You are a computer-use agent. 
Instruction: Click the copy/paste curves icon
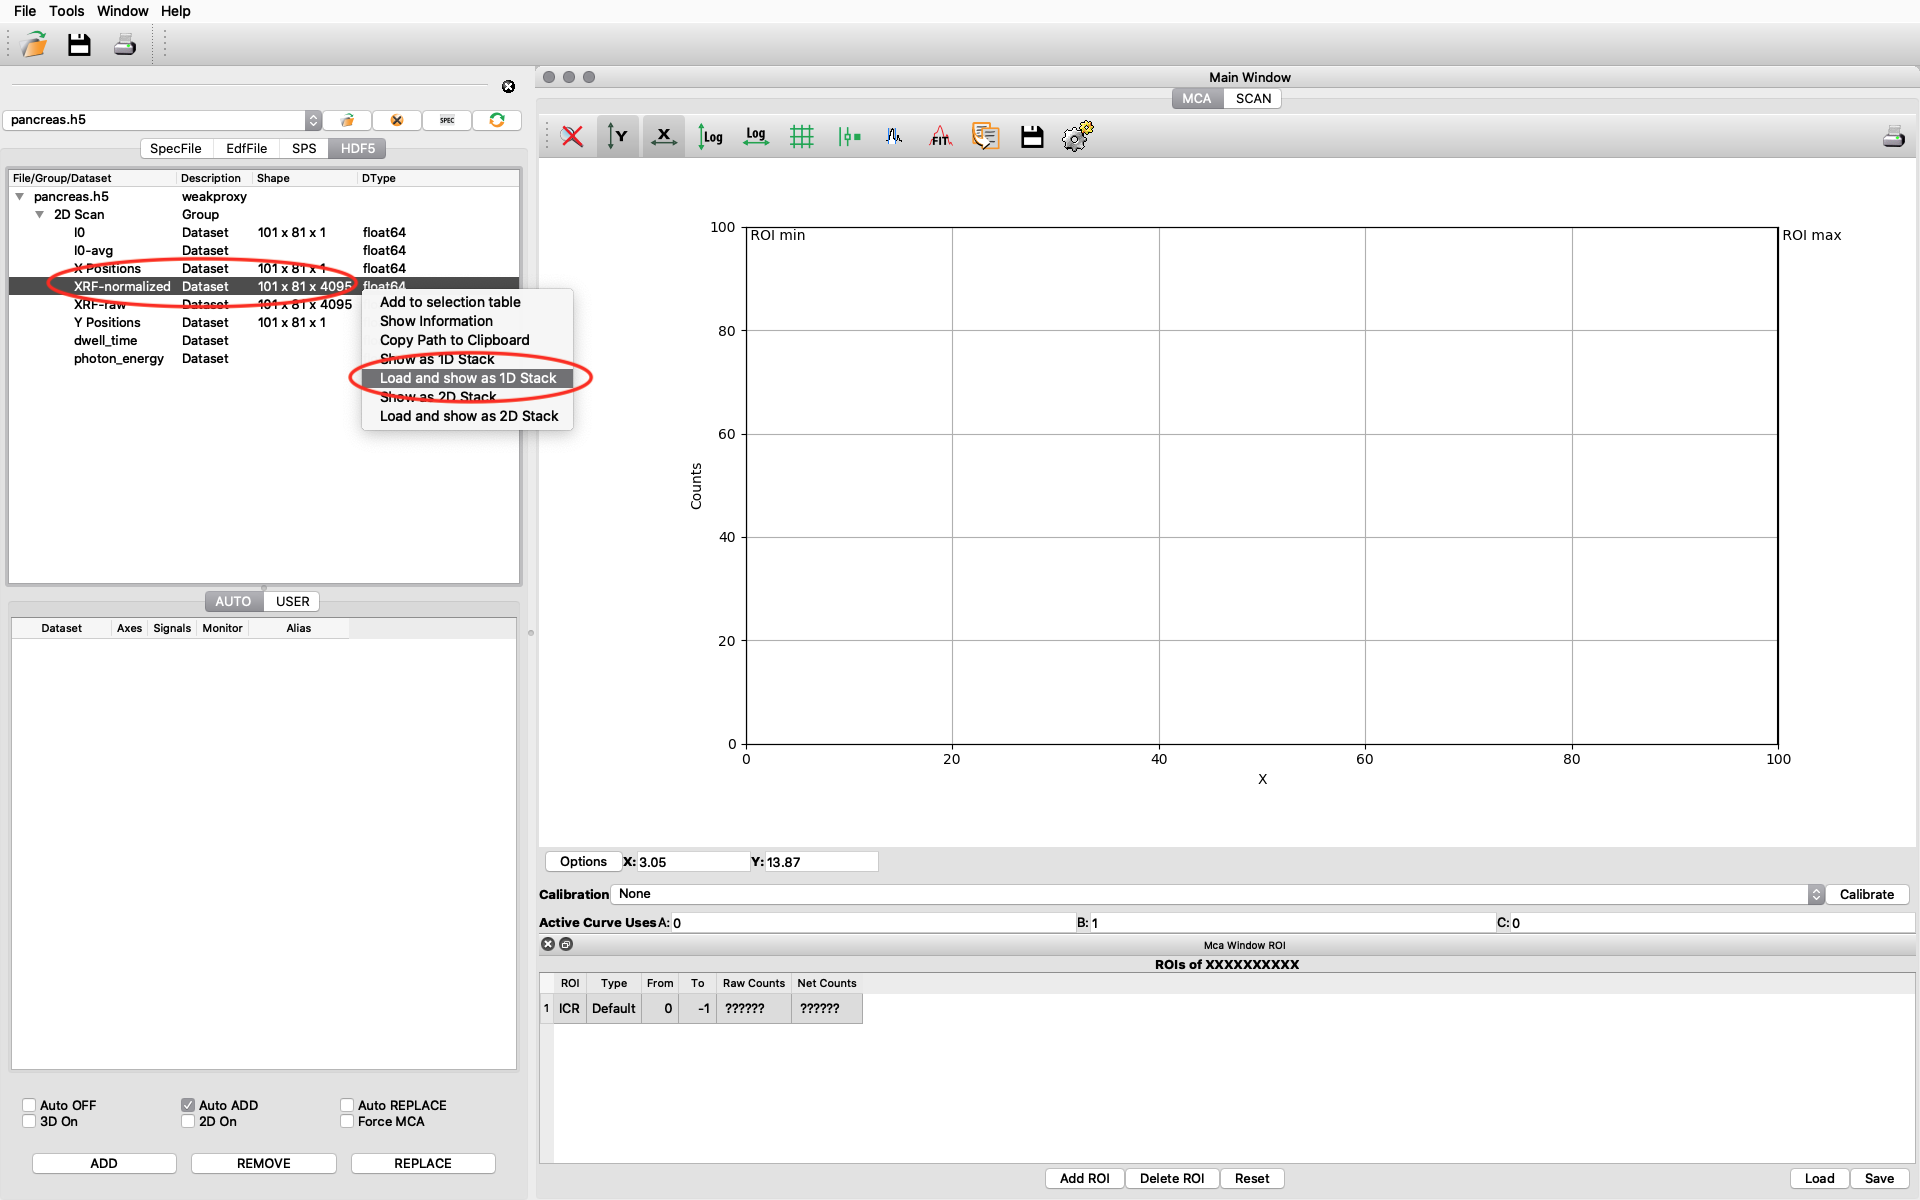point(986,137)
